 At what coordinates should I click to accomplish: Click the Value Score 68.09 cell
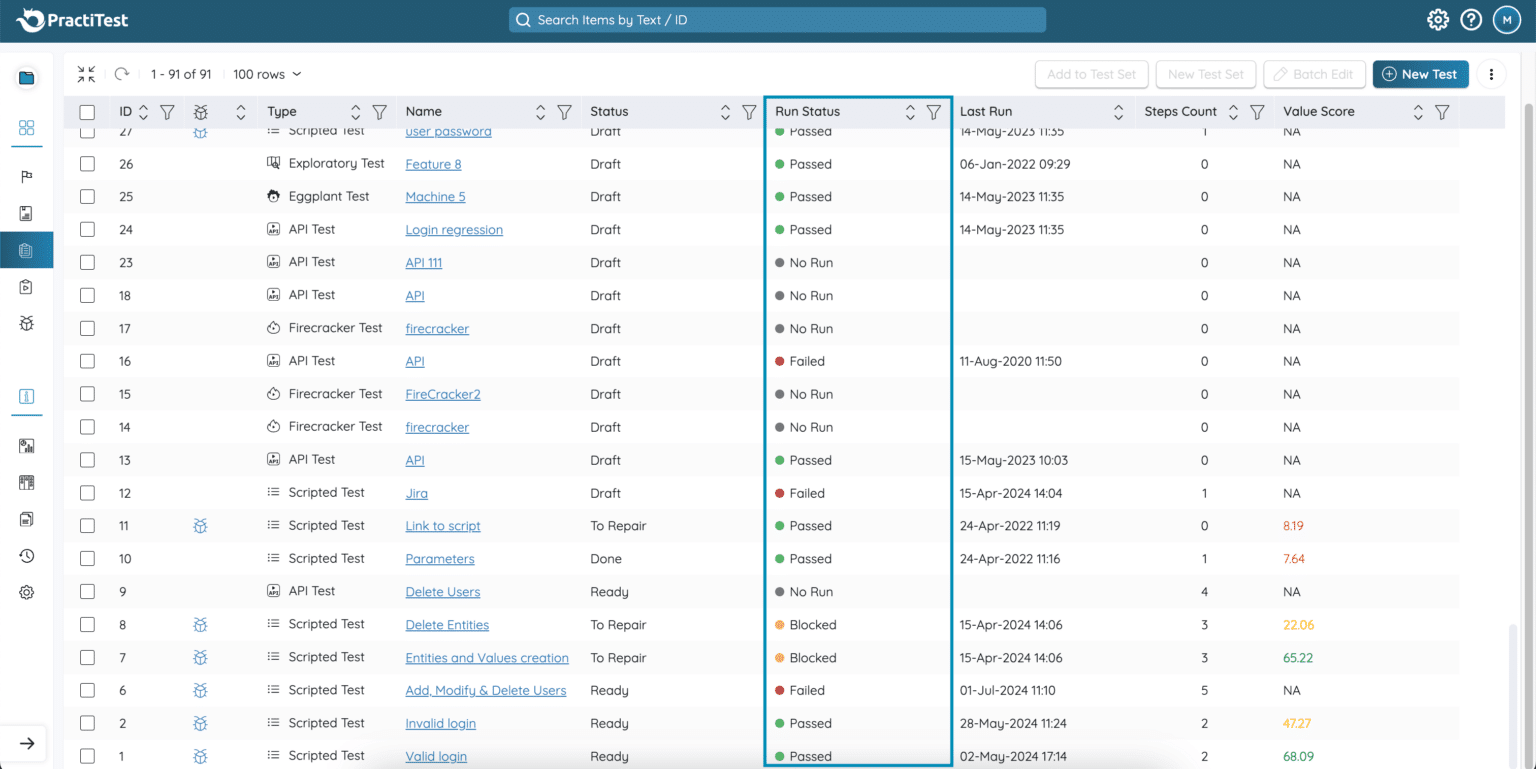(x=1298, y=756)
